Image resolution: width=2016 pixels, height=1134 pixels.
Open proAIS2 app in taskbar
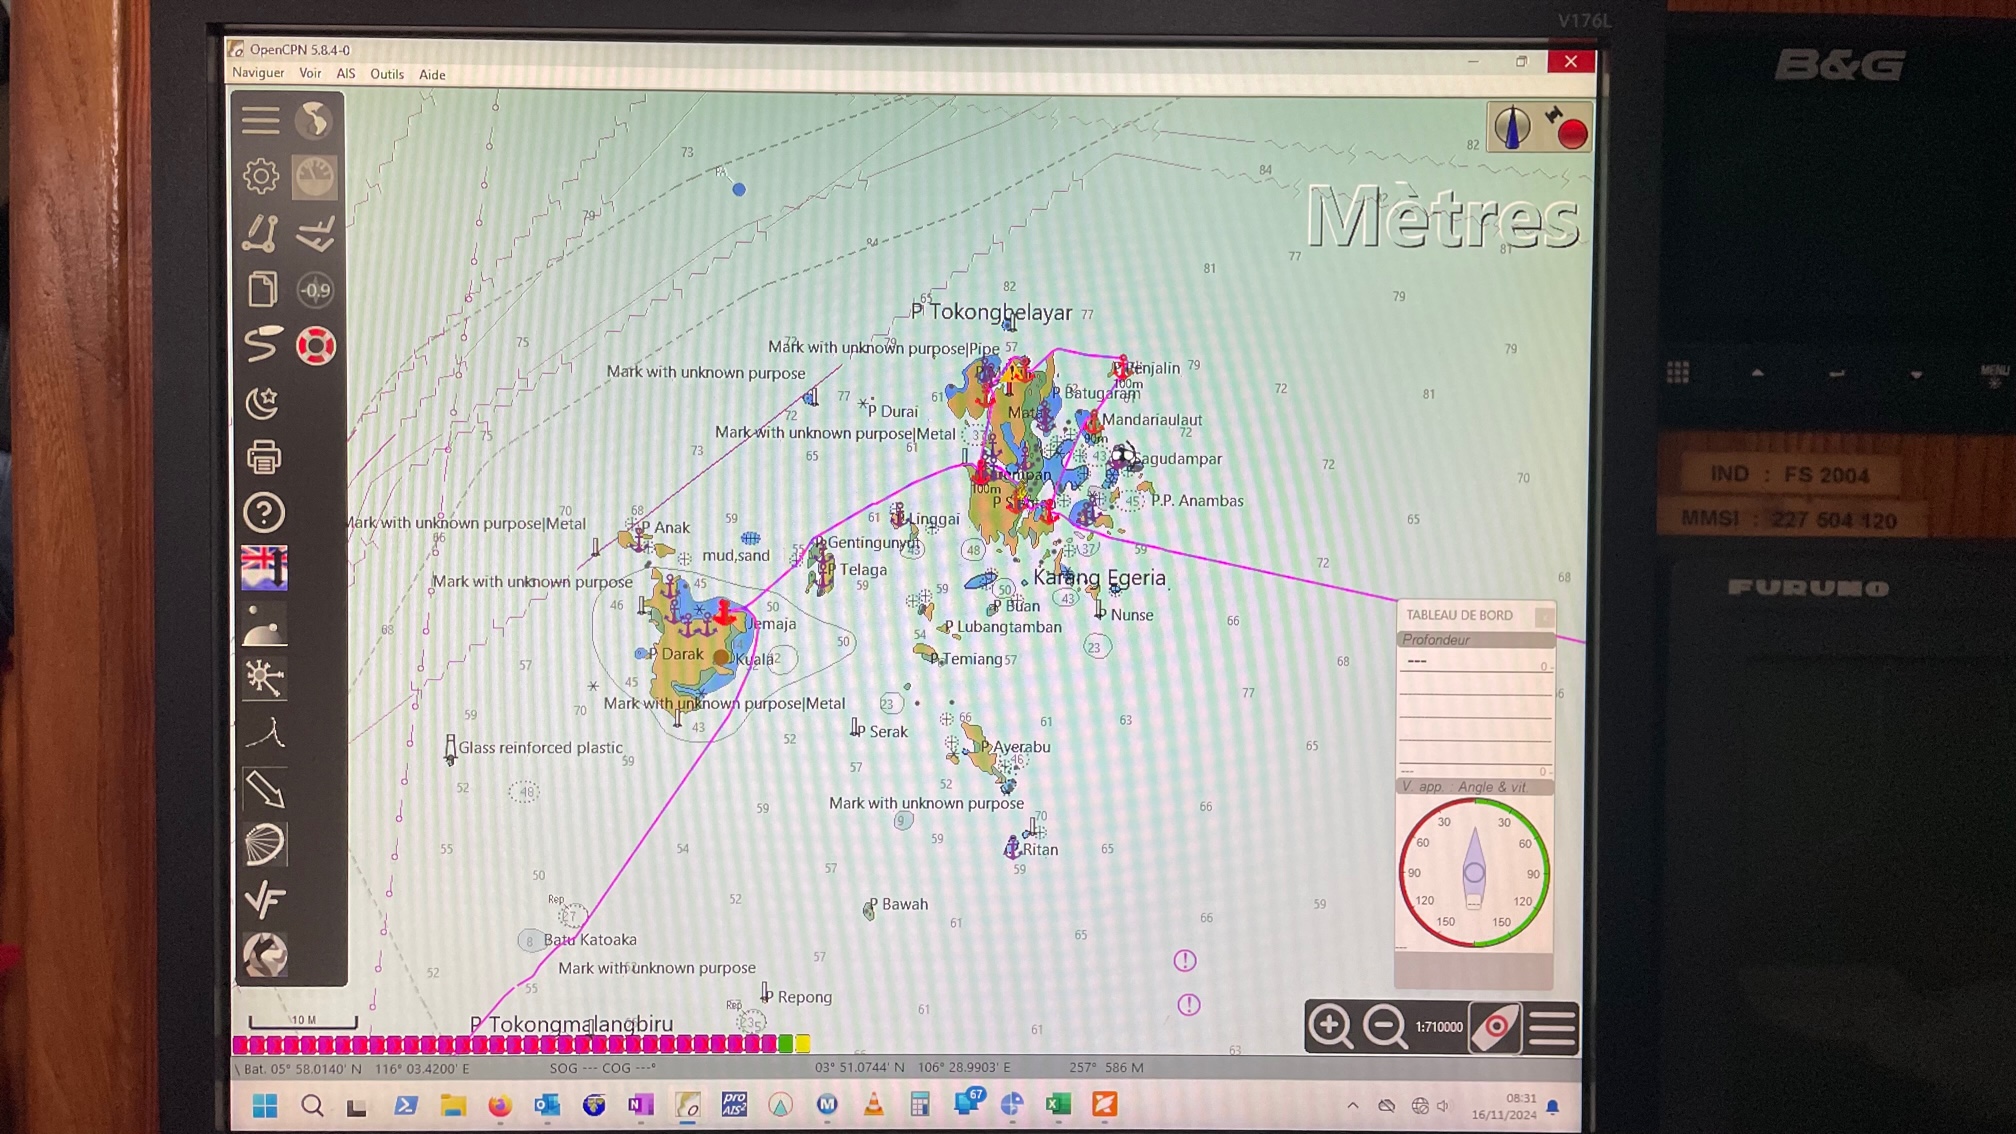(x=734, y=1105)
